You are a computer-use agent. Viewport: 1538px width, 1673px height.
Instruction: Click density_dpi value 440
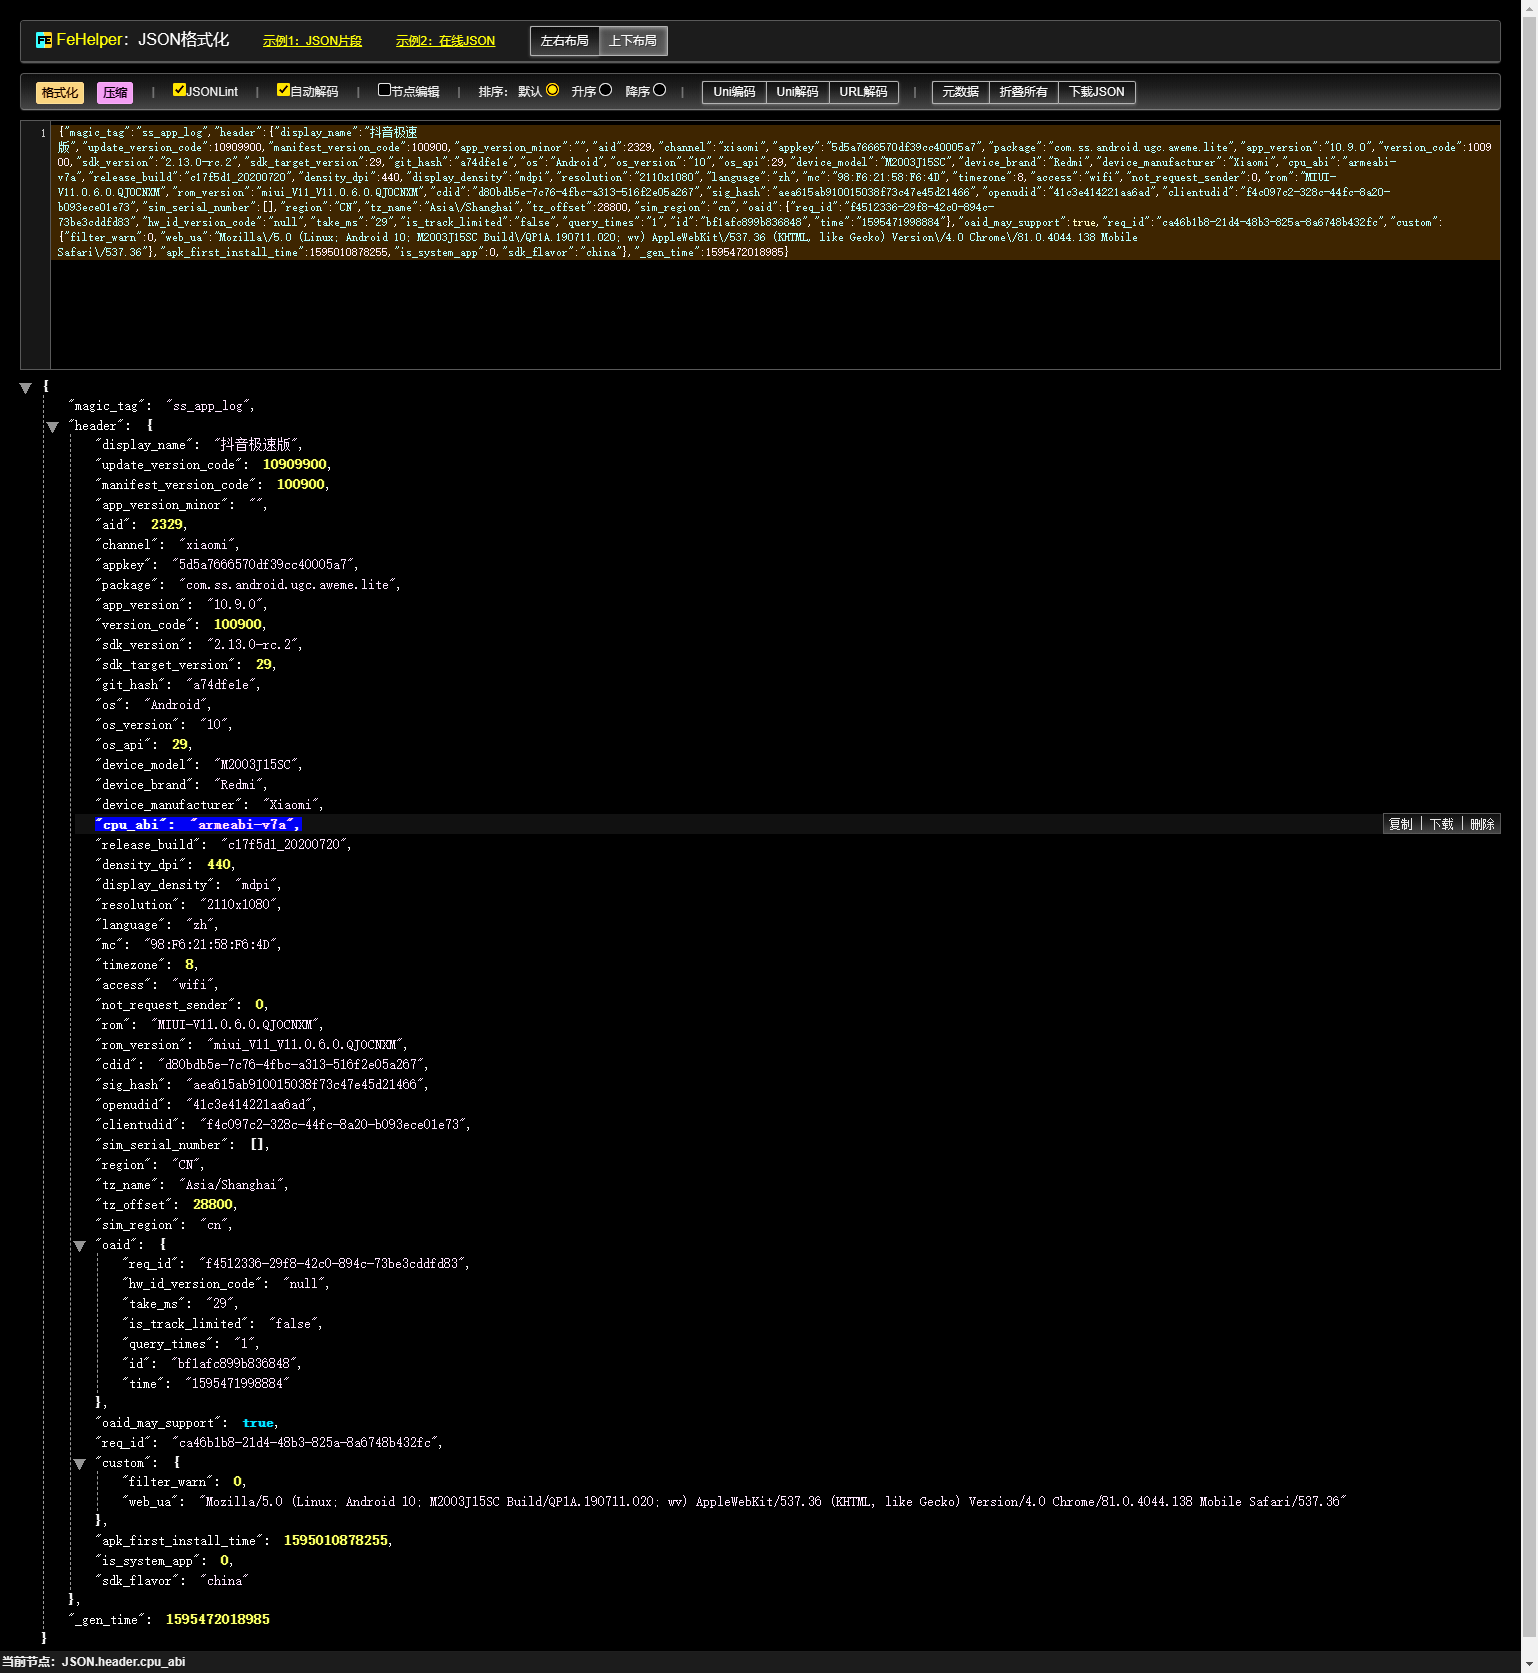pos(219,865)
